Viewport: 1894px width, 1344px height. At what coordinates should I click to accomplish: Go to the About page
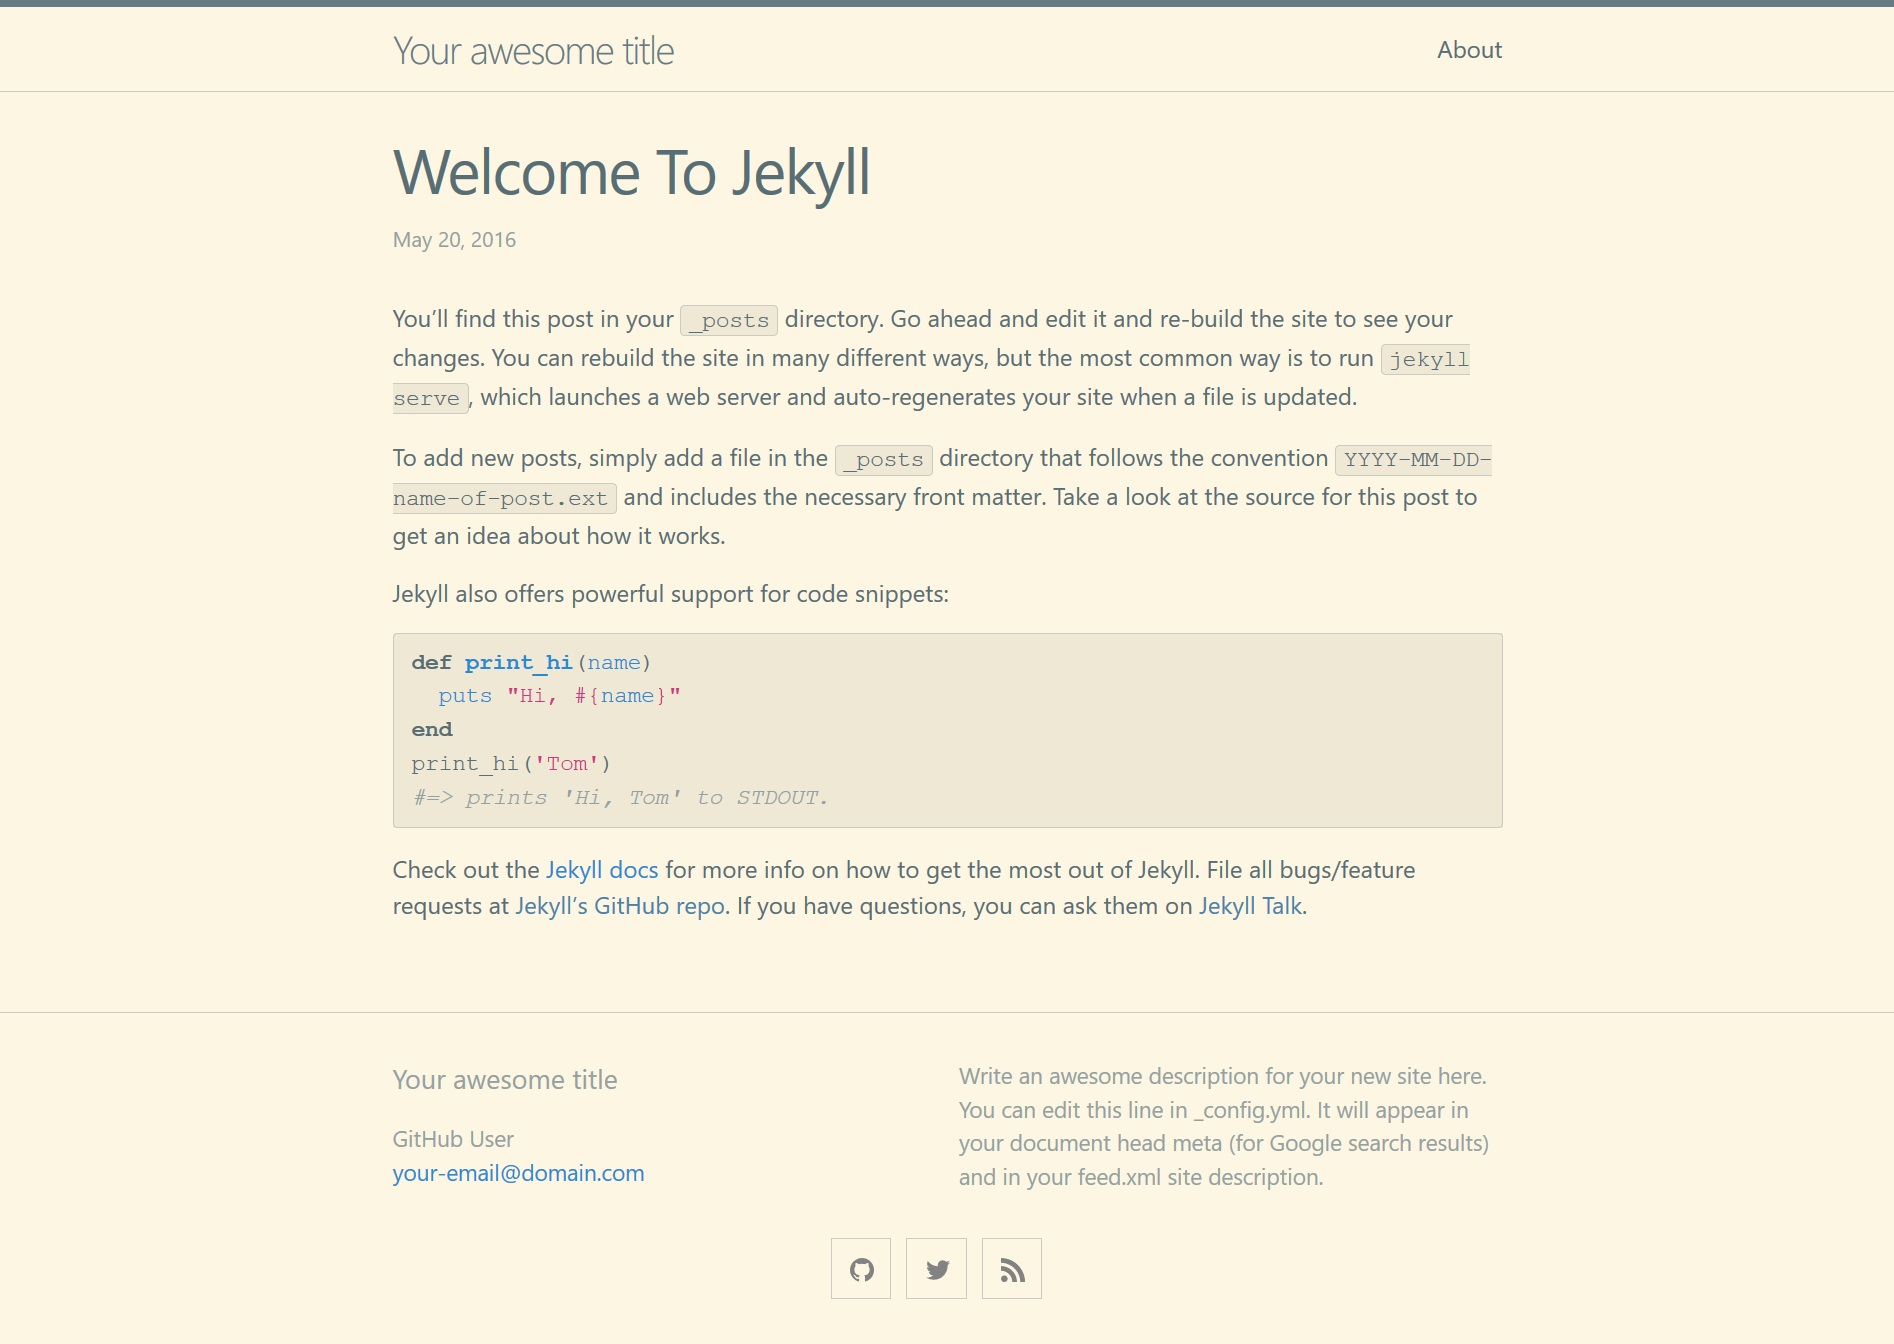pos(1469,50)
